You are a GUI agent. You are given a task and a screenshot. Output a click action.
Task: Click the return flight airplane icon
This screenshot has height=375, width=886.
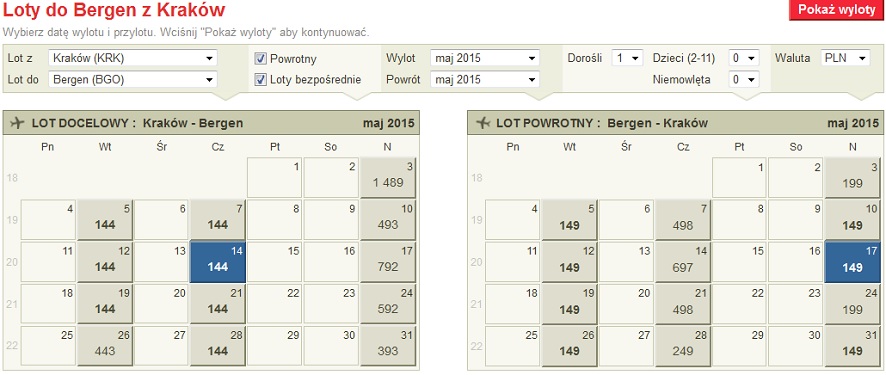[482, 123]
